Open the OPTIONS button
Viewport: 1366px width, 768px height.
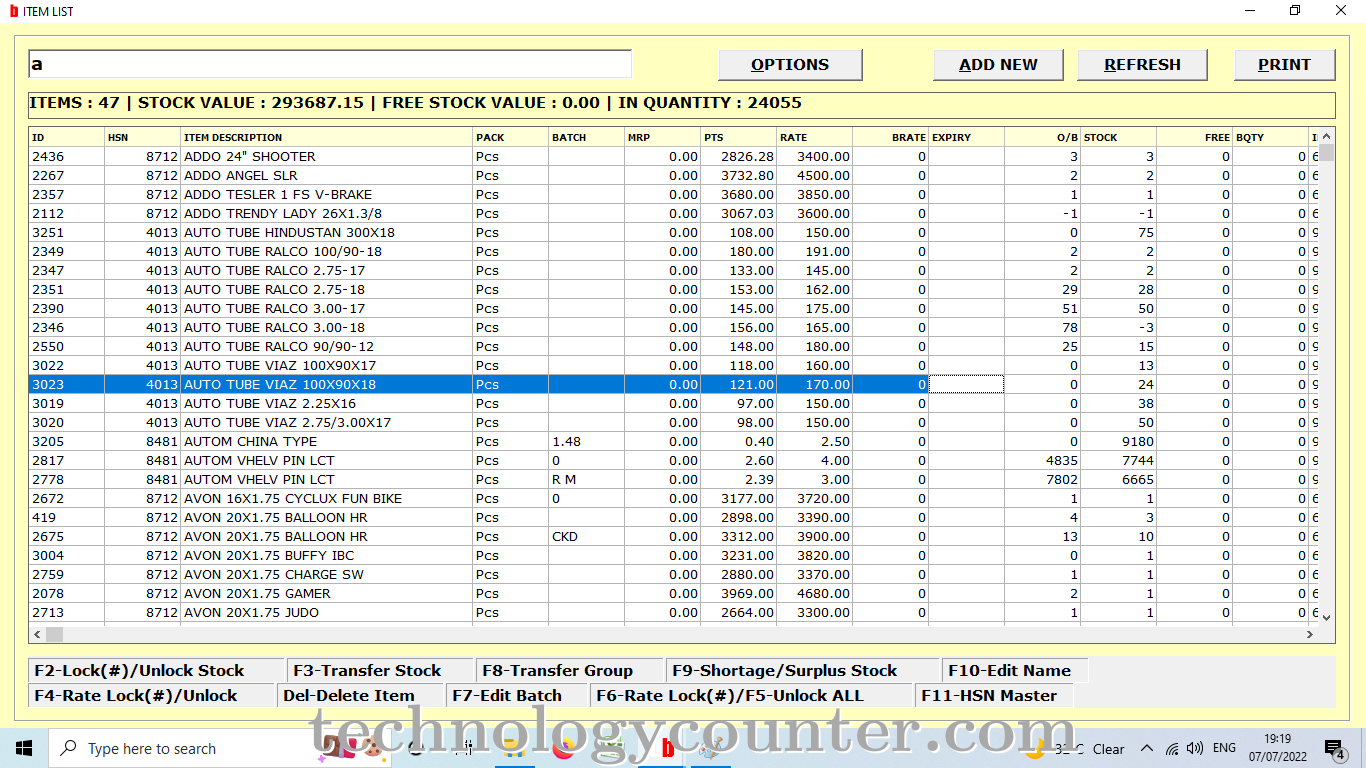pyautogui.click(x=790, y=64)
